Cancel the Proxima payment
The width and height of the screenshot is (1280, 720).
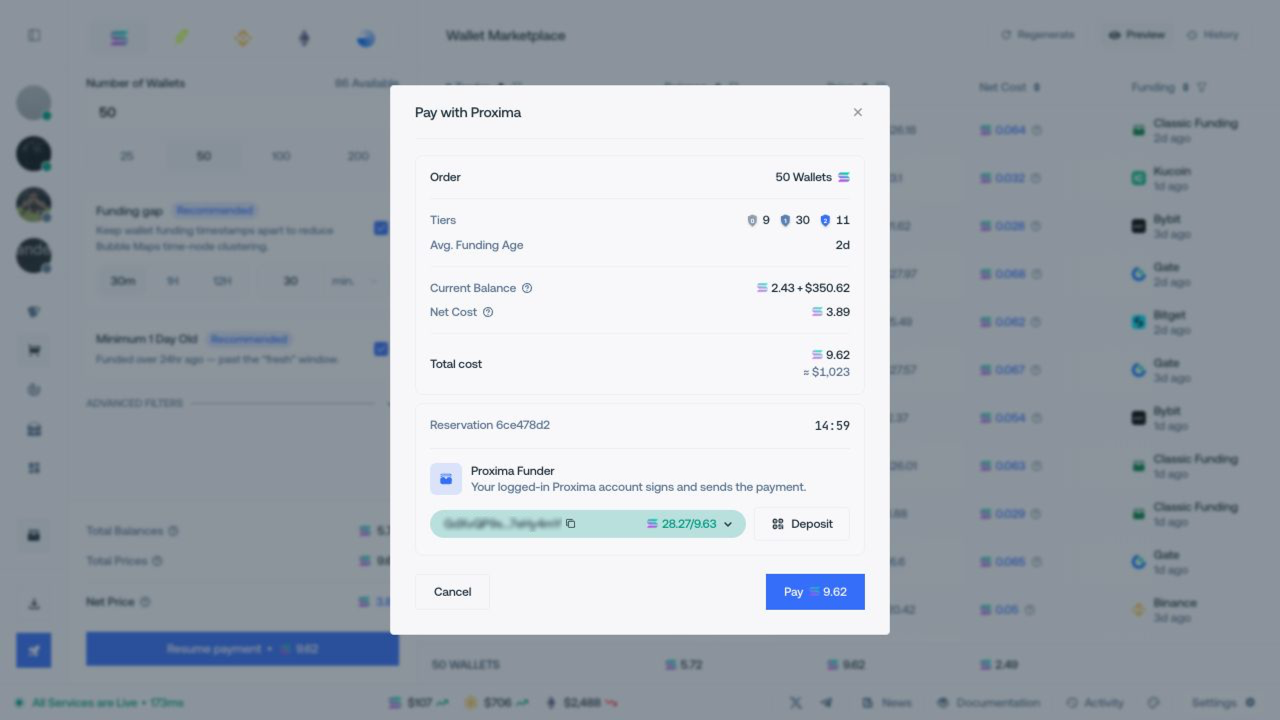(452, 592)
